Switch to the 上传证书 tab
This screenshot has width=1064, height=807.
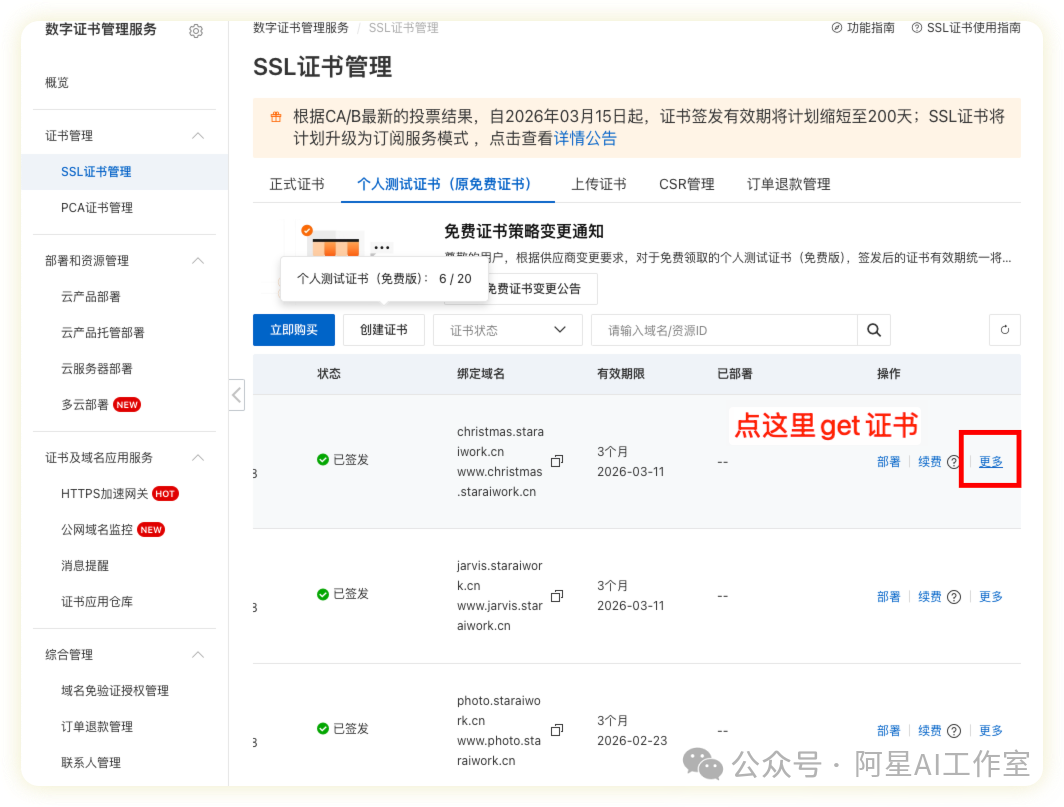click(598, 184)
